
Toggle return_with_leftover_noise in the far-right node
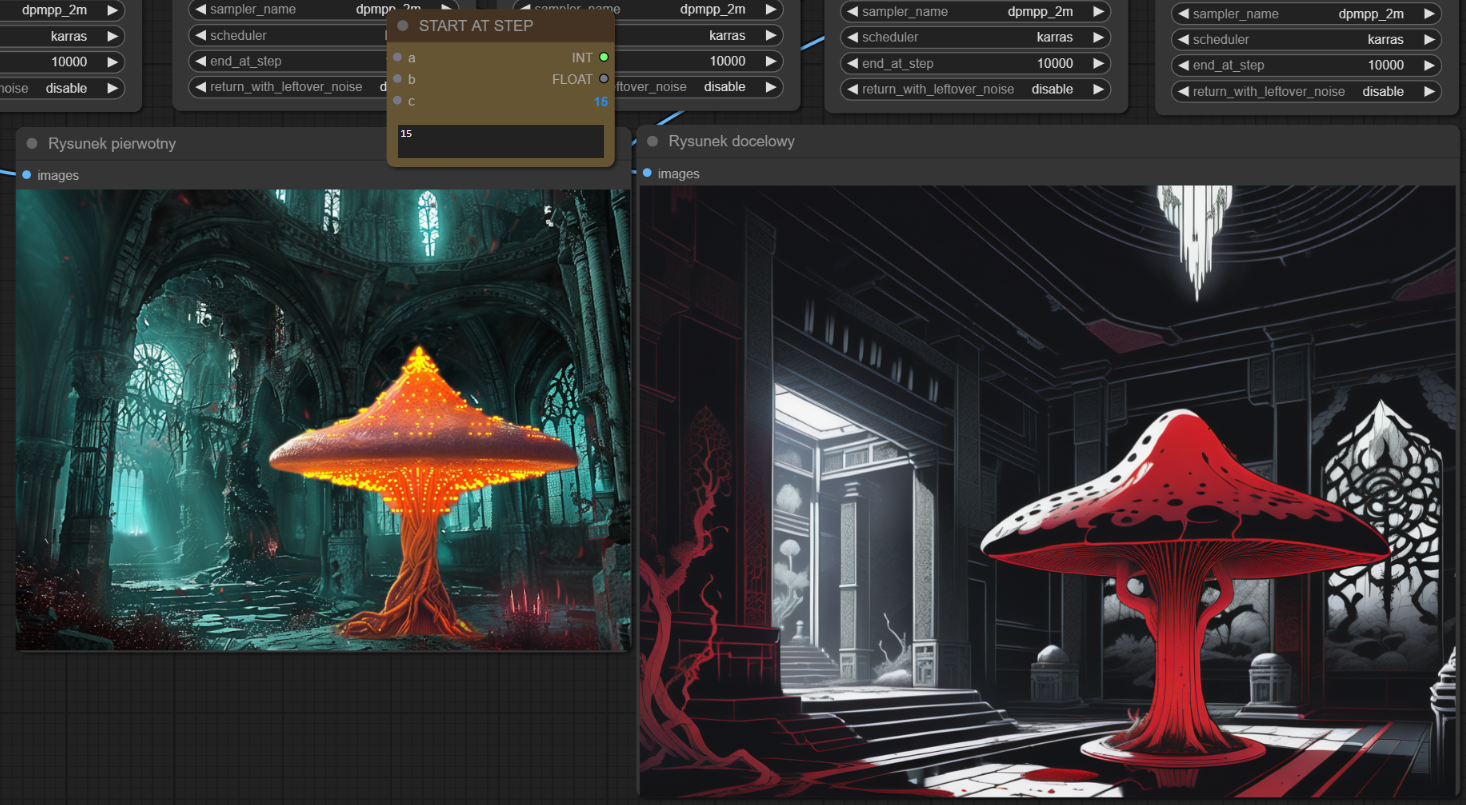[1306, 91]
